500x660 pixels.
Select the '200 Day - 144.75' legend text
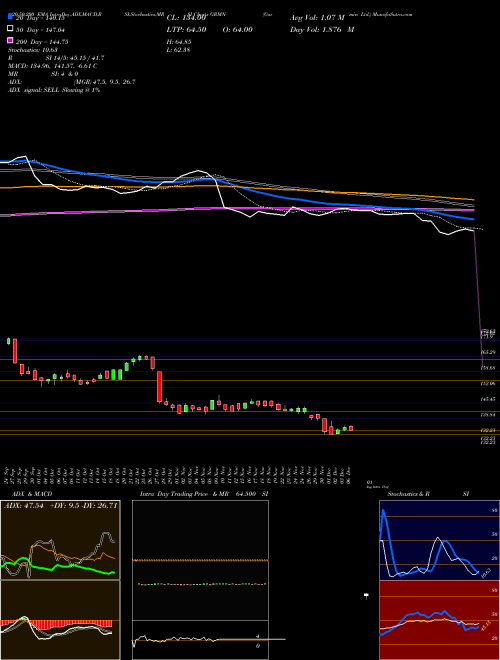pyautogui.click(x=42, y=42)
